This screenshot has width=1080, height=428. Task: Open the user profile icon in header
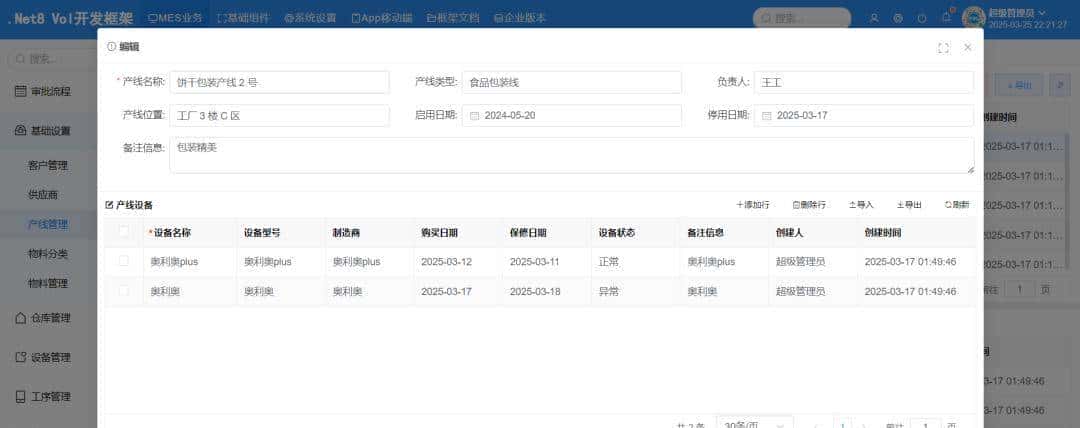pos(874,19)
